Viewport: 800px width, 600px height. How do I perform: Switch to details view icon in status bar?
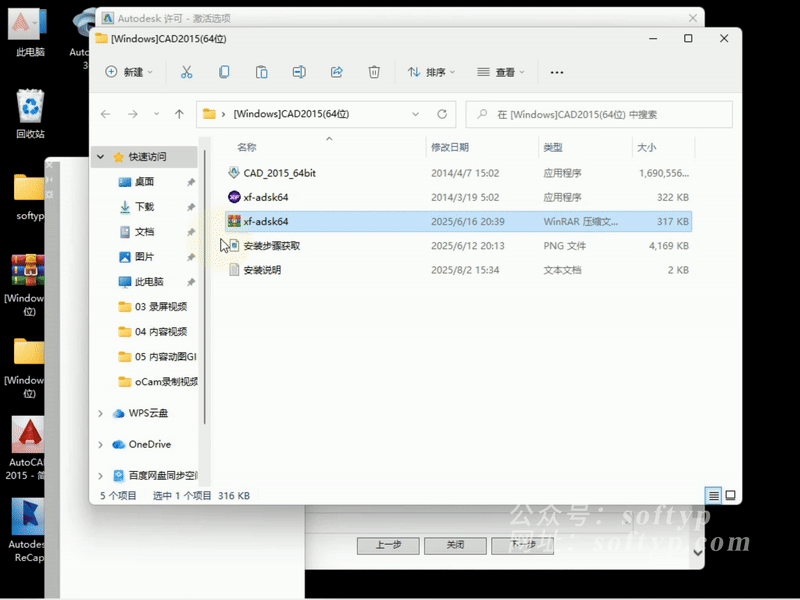pyautogui.click(x=713, y=495)
